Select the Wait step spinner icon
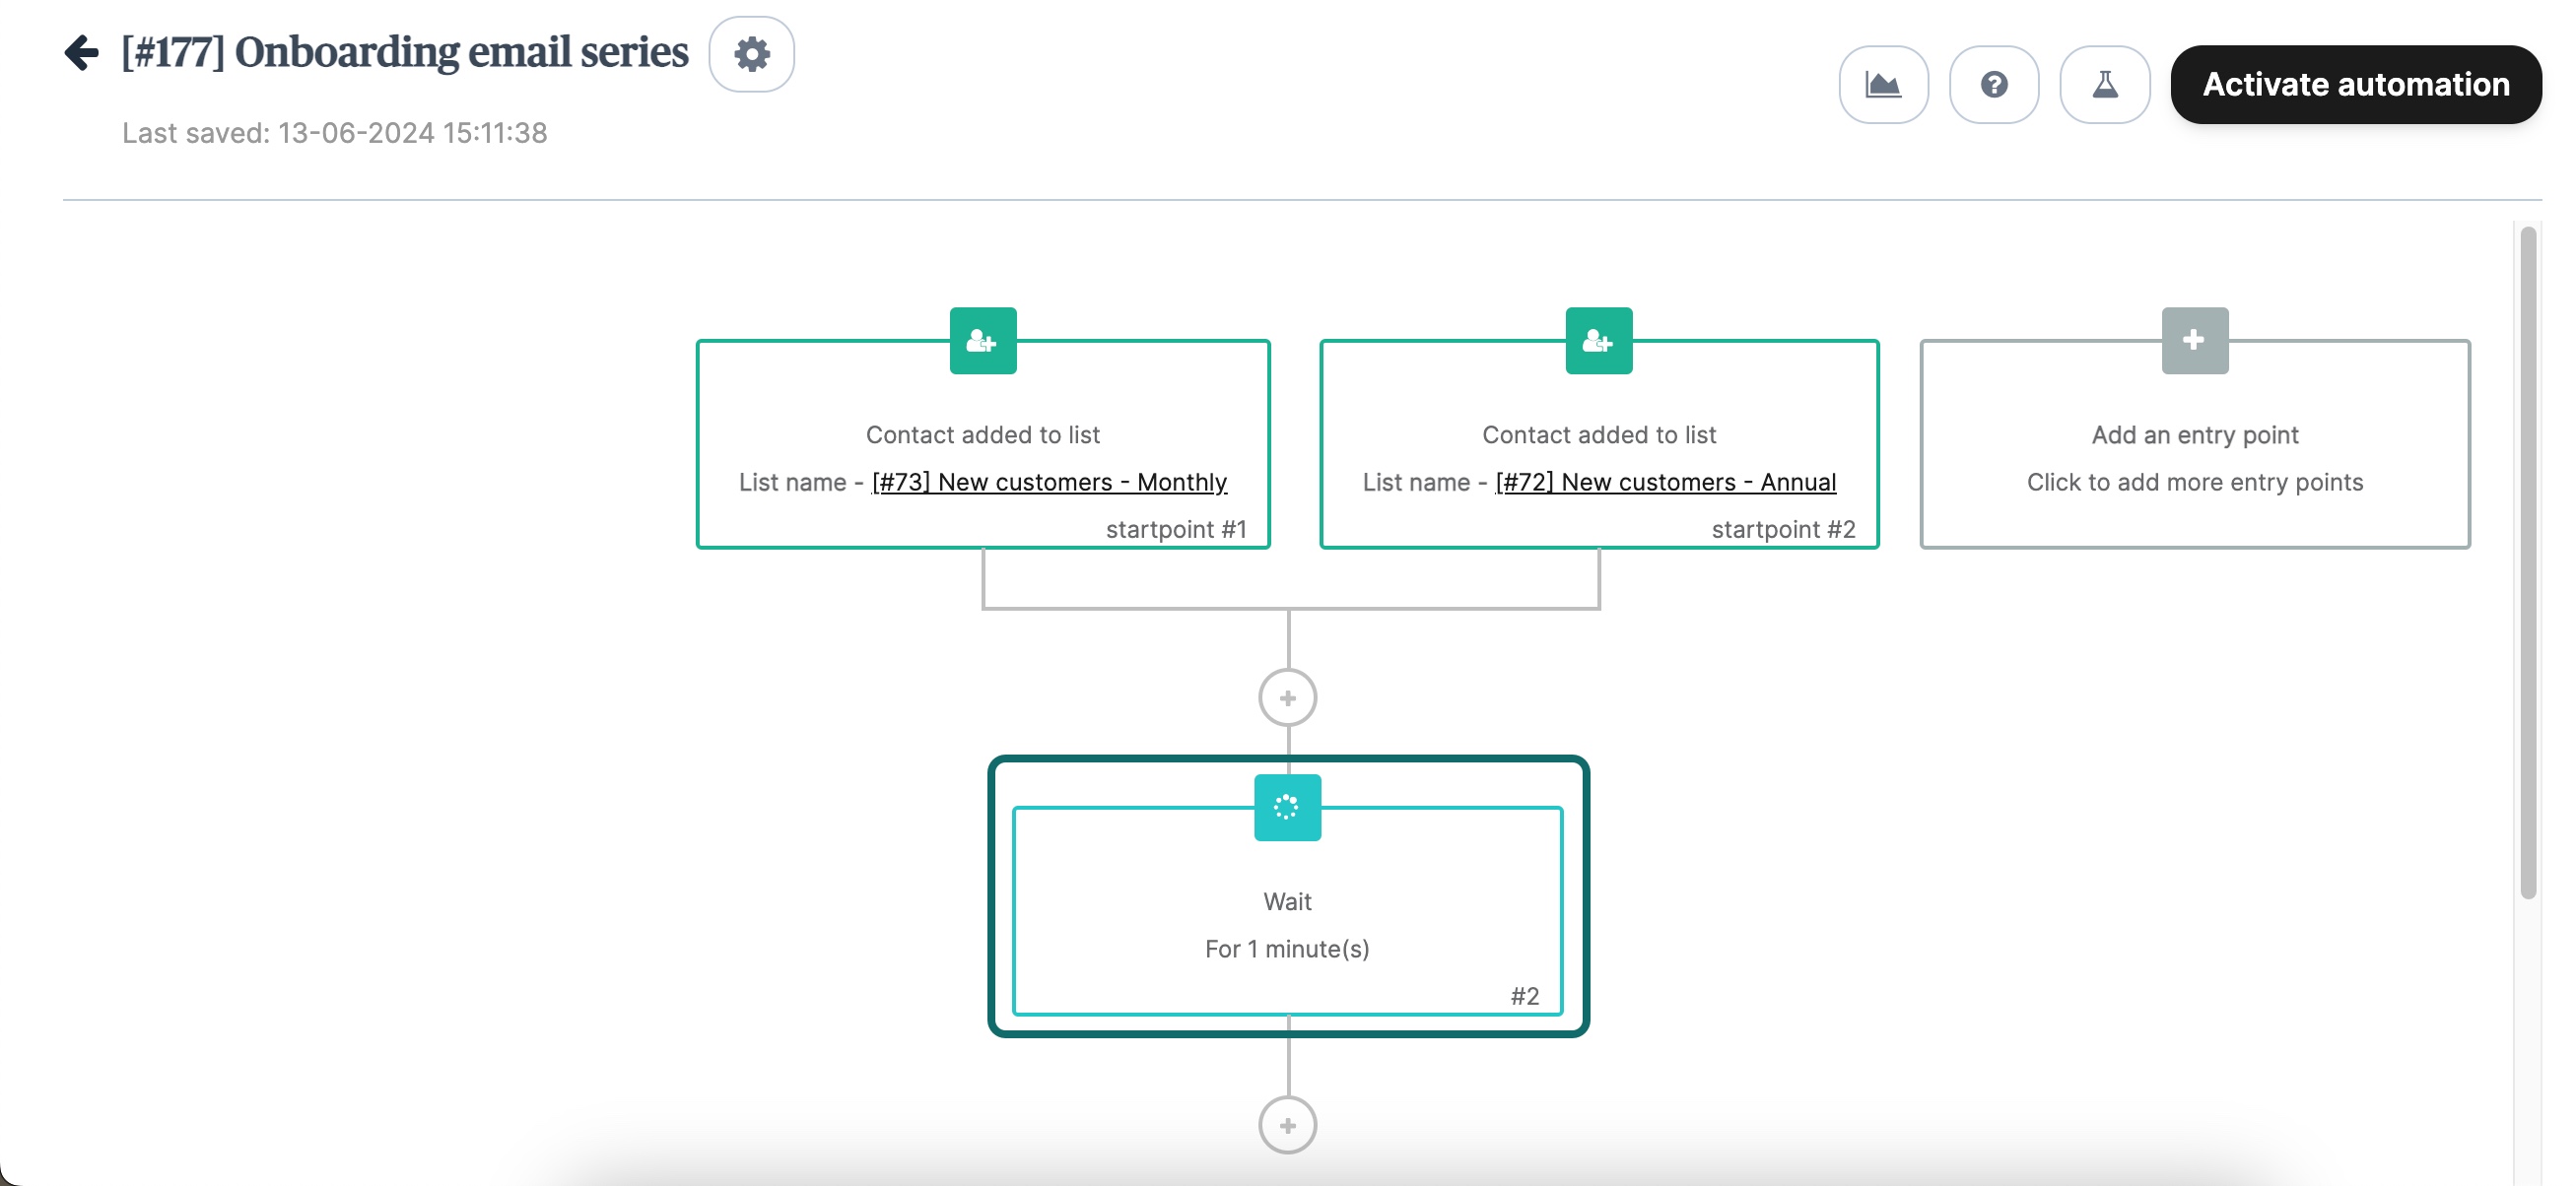Screen dimensions: 2576x1186 (1287, 807)
